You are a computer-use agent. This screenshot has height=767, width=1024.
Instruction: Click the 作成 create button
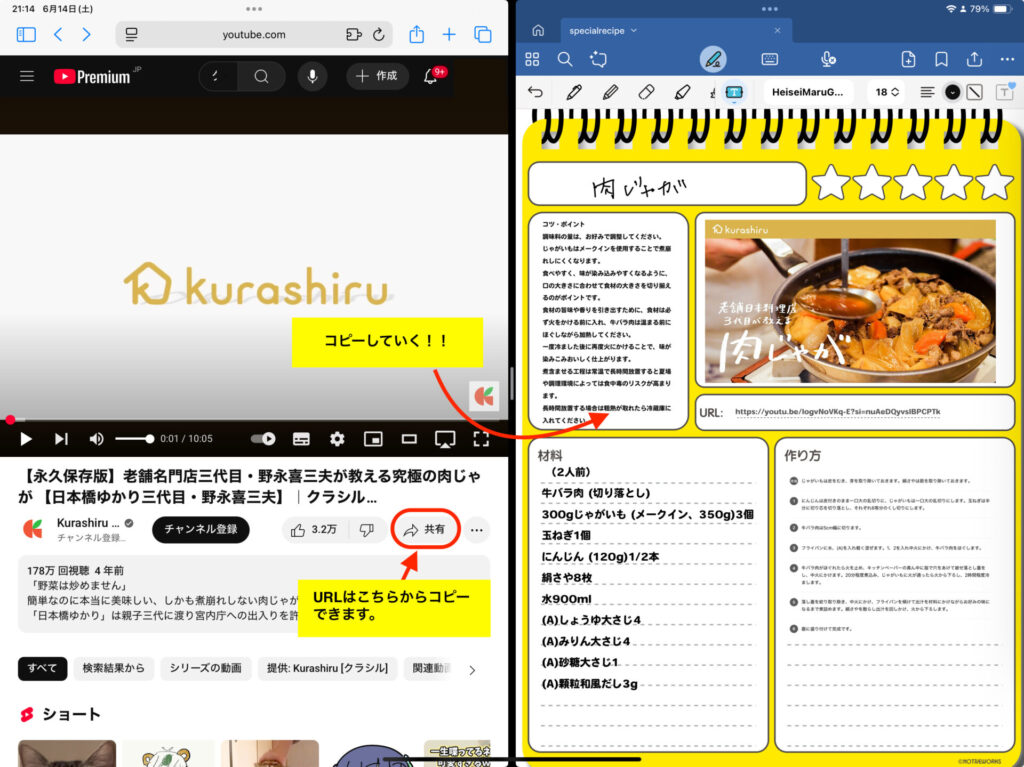pyautogui.click(x=377, y=76)
